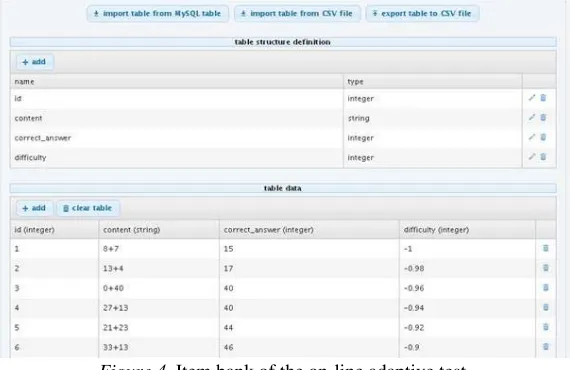
Task: Click the difficulty (integer) column header
Action: click(467, 230)
